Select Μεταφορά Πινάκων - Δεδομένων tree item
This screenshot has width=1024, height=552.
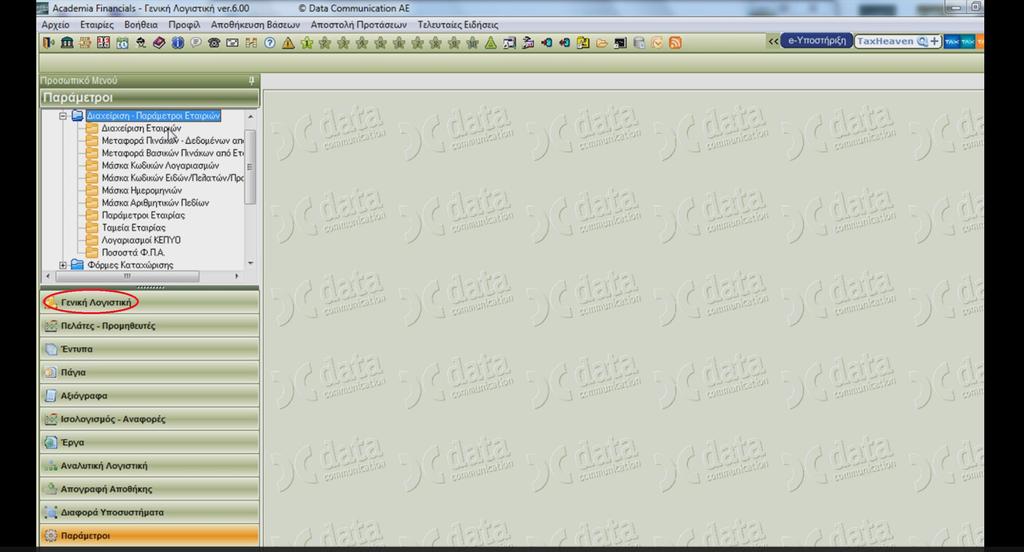(x=172, y=140)
